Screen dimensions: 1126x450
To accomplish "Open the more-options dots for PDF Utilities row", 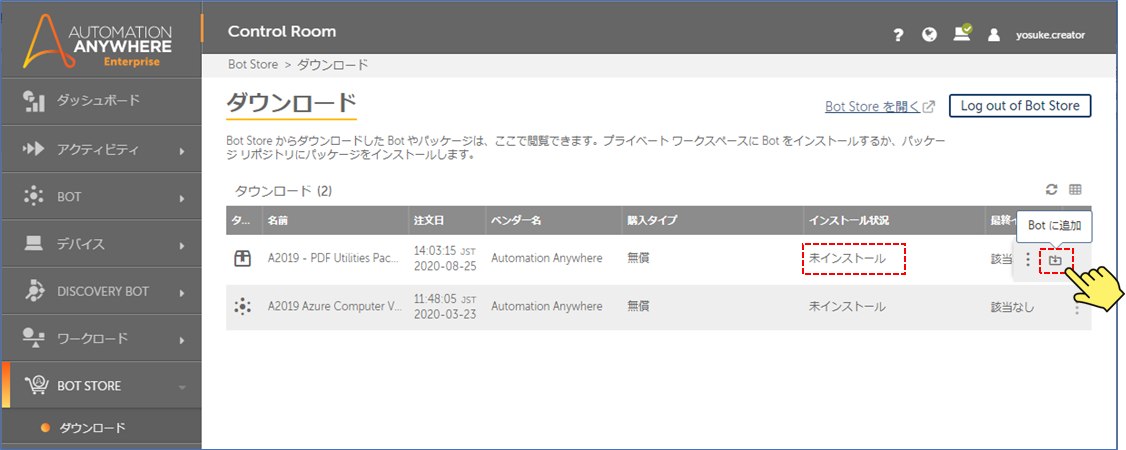I will click(1028, 260).
